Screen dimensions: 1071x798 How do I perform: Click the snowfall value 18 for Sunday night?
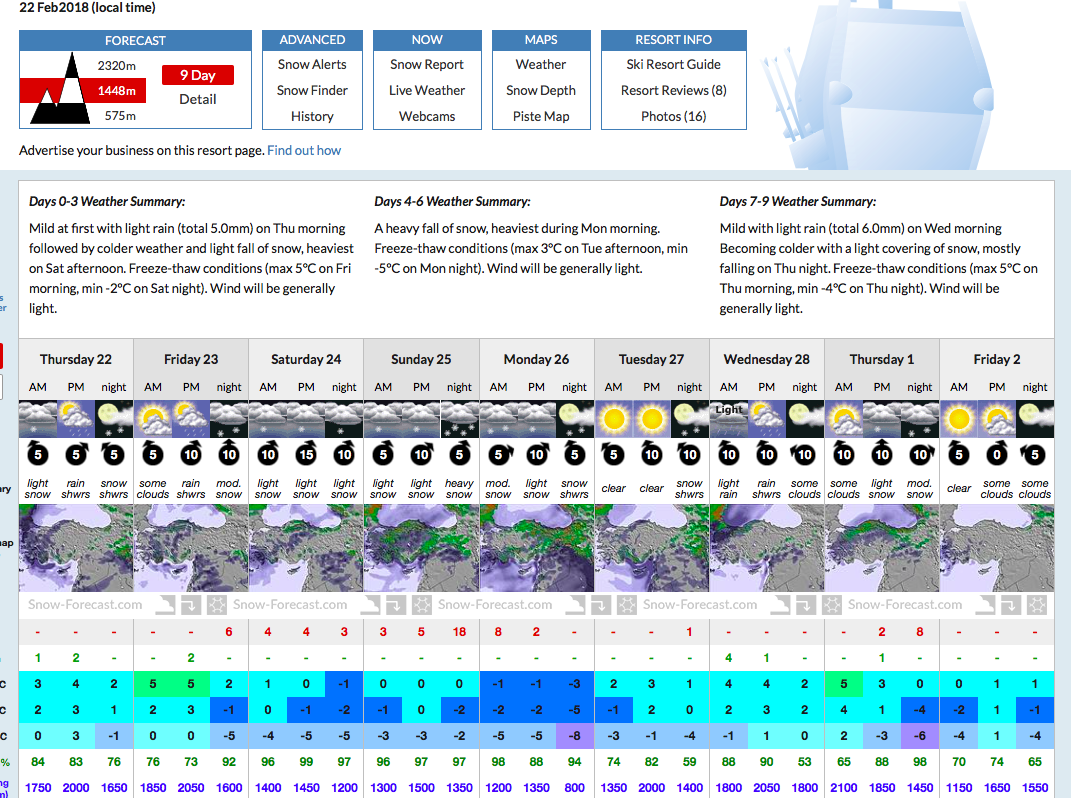click(x=459, y=632)
